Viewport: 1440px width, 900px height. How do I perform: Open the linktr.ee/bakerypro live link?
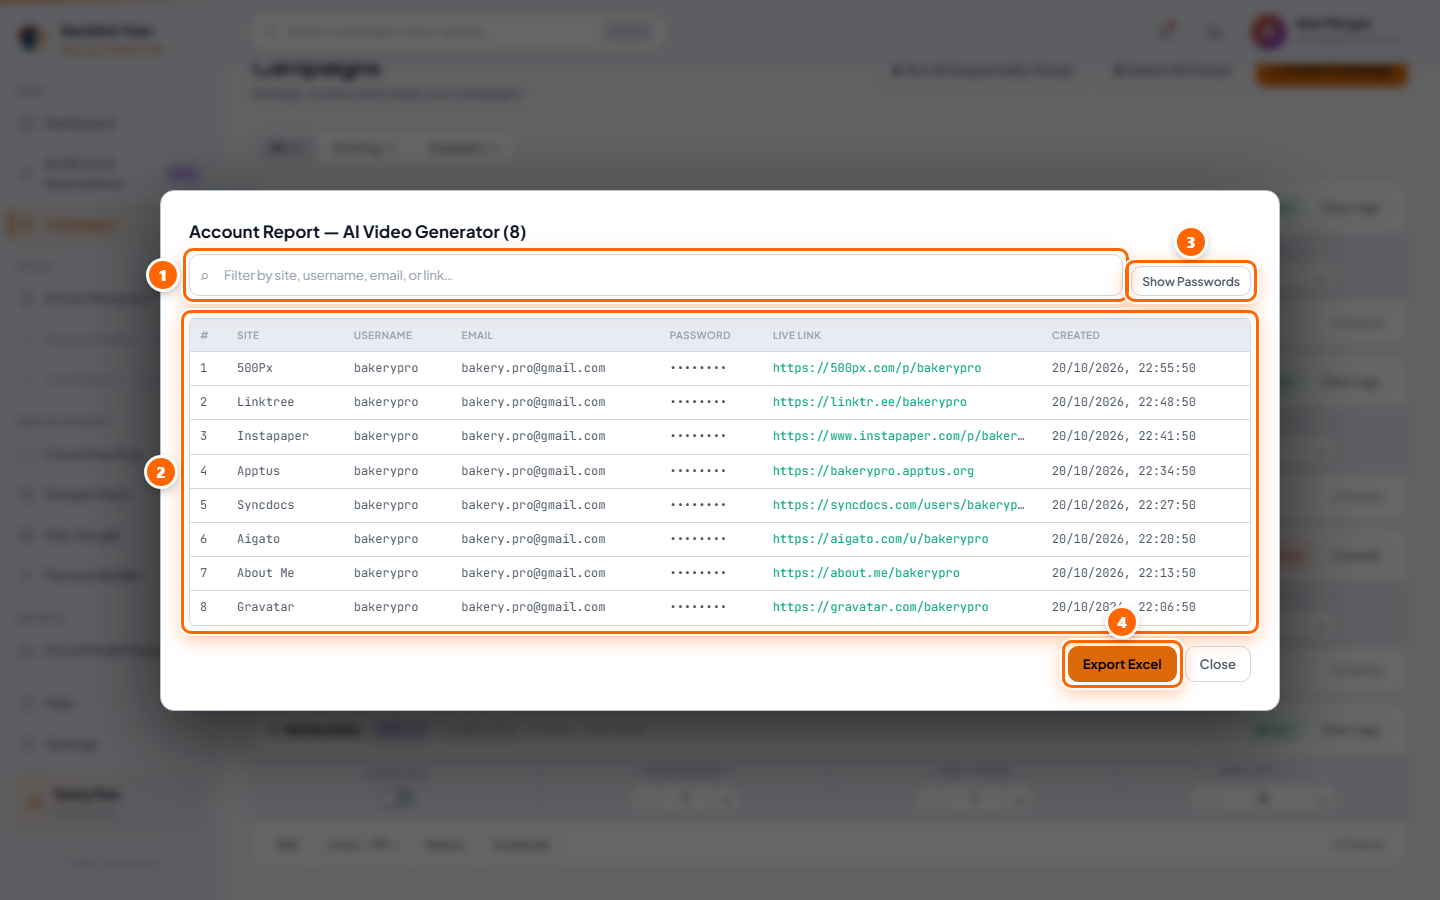pyautogui.click(x=869, y=402)
